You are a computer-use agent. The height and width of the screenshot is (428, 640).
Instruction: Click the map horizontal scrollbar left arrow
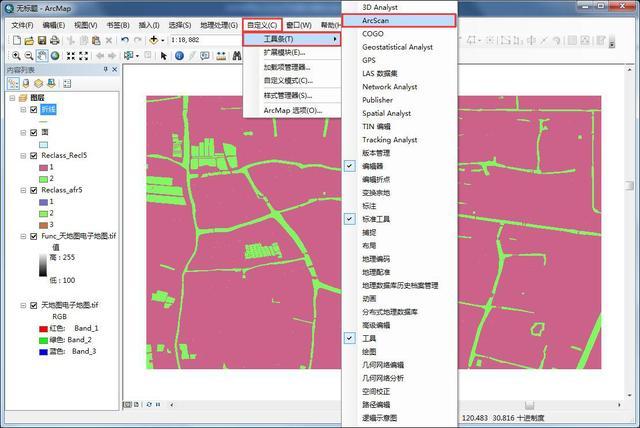172,405
